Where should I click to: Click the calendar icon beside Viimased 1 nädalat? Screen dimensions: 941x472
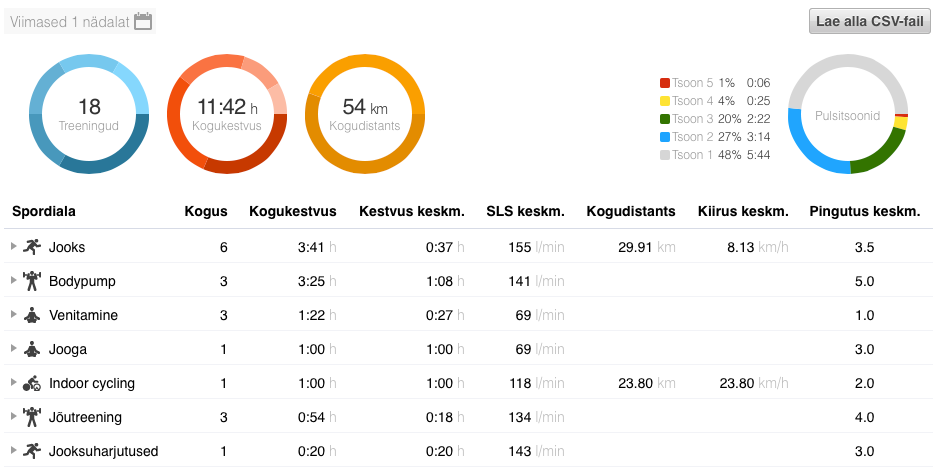tap(143, 21)
